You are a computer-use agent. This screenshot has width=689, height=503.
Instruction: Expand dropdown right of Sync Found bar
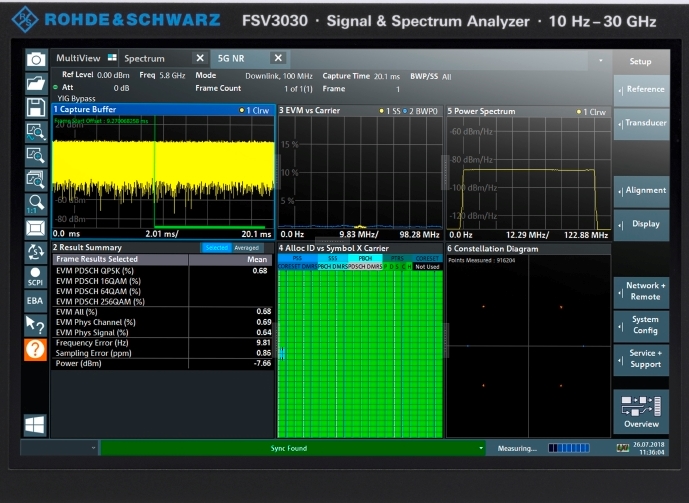click(481, 448)
